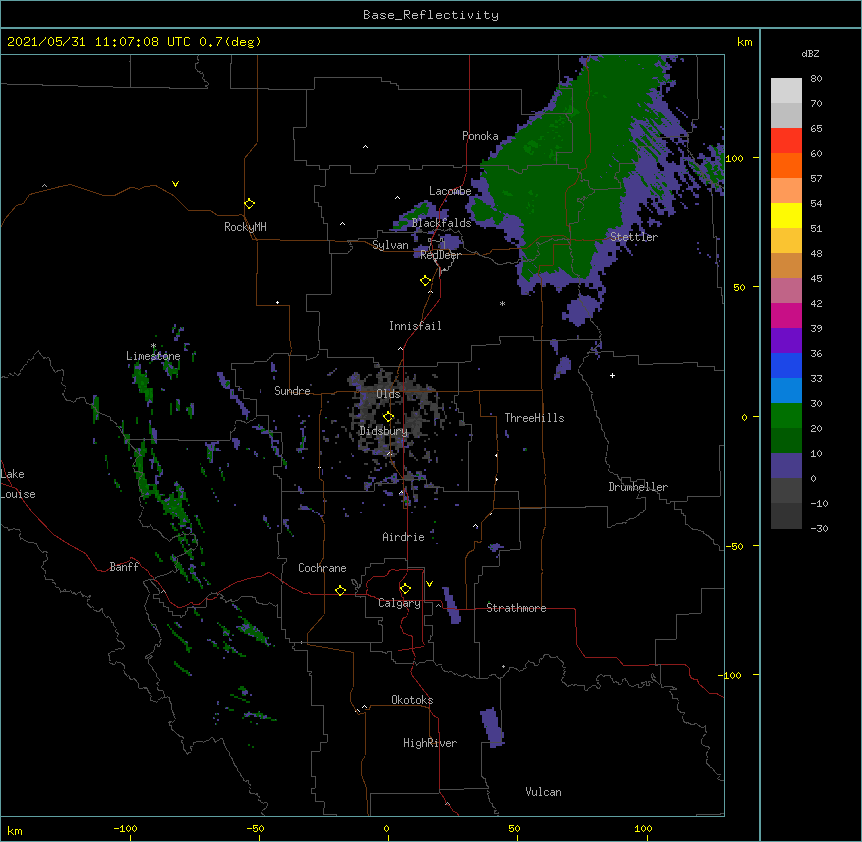862x842 pixels.
Task: Click the HighRiver city label
Action: [430, 743]
